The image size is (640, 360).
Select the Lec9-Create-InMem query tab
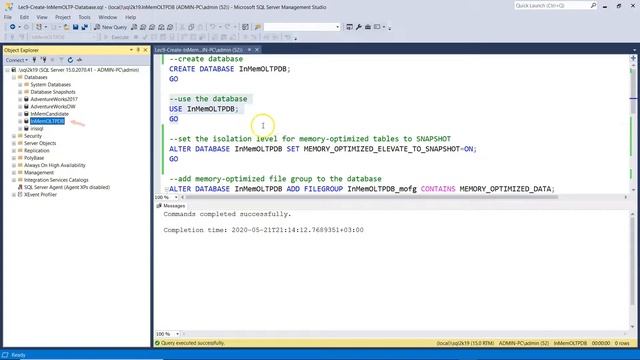(199, 50)
